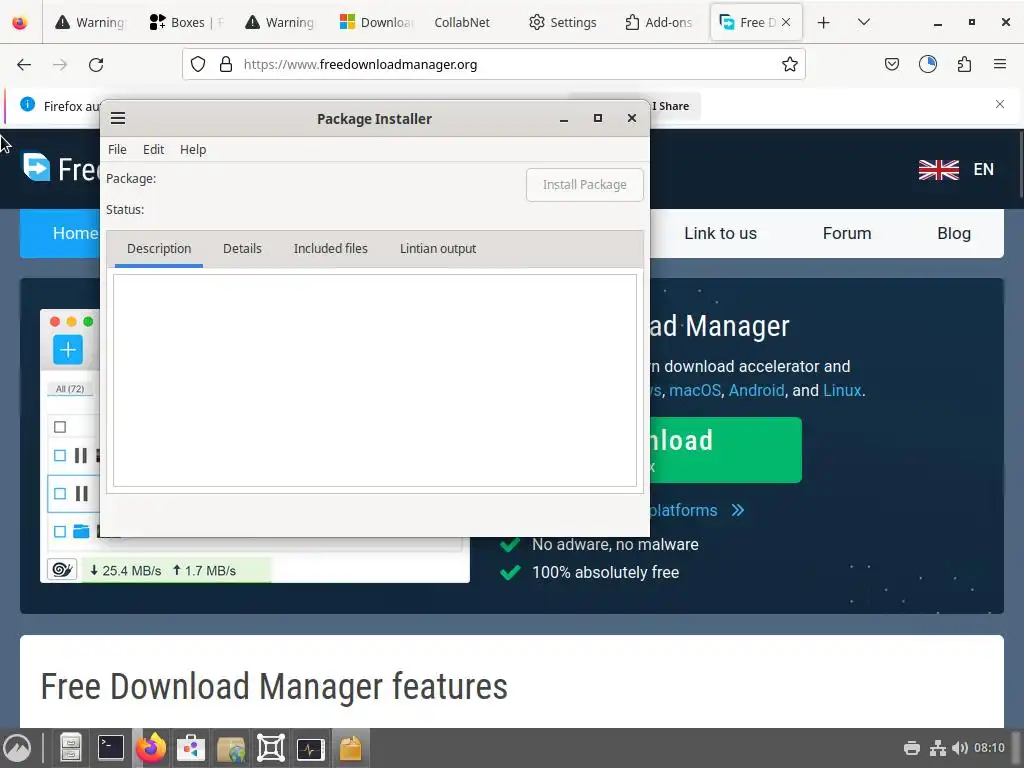This screenshot has height=768, width=1024.
Task: Switch to the Details tab
Action: click(242, 249)
